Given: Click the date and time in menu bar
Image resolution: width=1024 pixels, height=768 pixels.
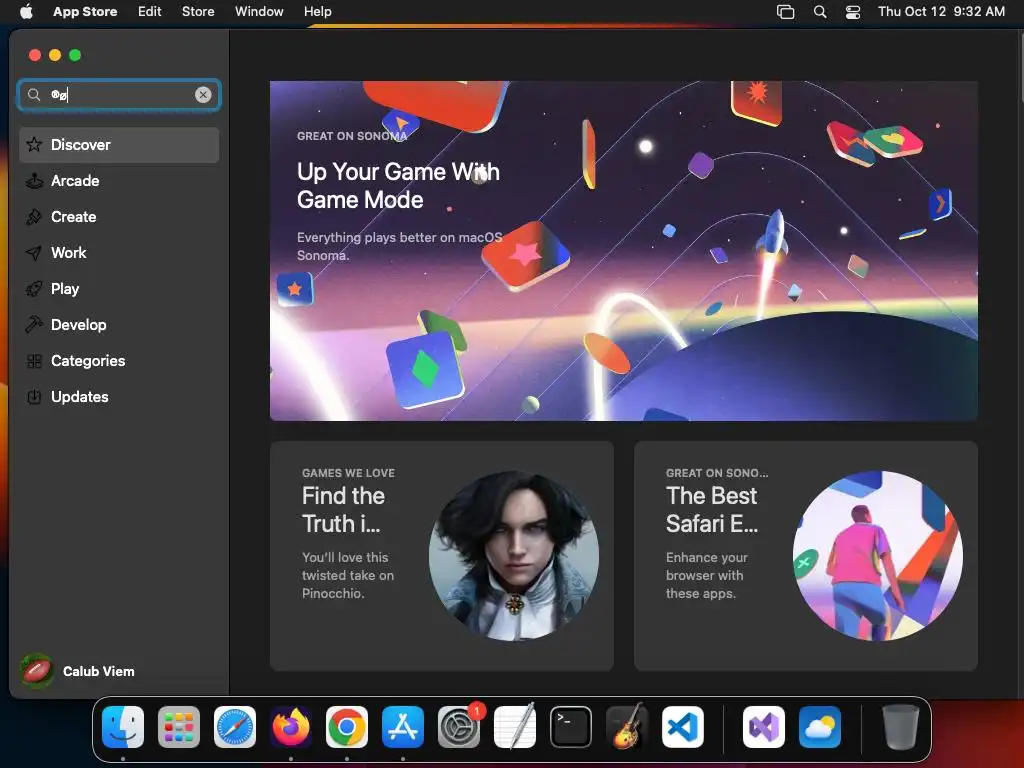Looking at the screenshot, I should coord(941,11).
